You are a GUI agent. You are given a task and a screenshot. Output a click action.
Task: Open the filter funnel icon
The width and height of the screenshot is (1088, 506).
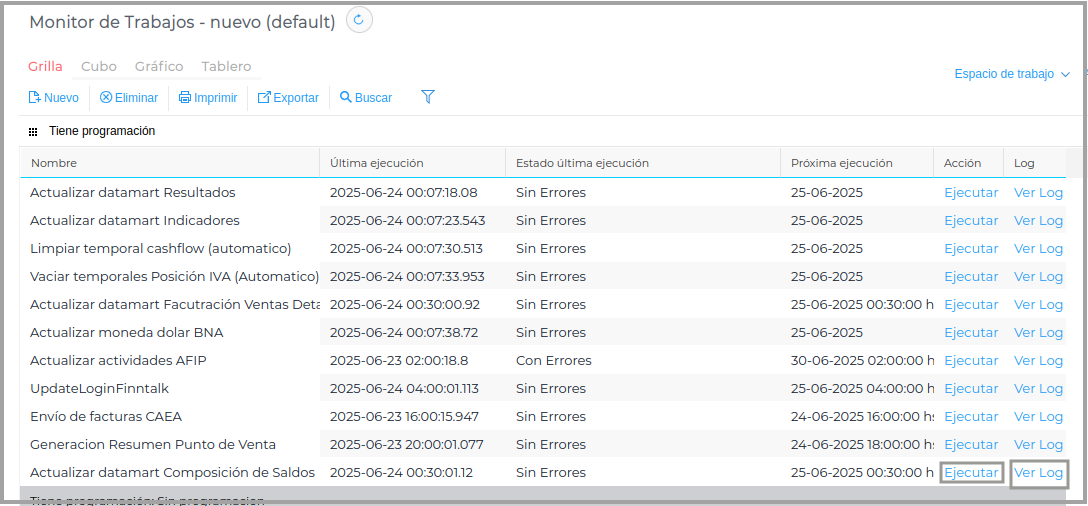coord(428,97)
